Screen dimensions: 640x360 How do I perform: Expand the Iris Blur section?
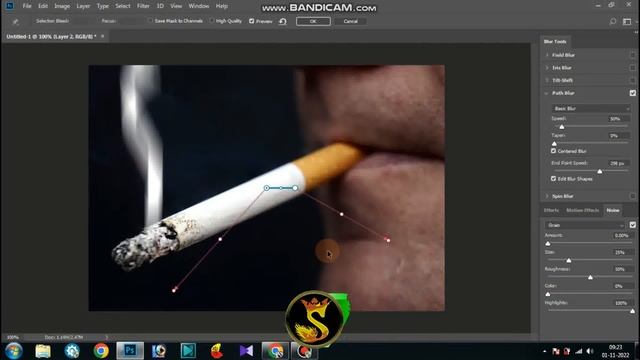(547, 68)
